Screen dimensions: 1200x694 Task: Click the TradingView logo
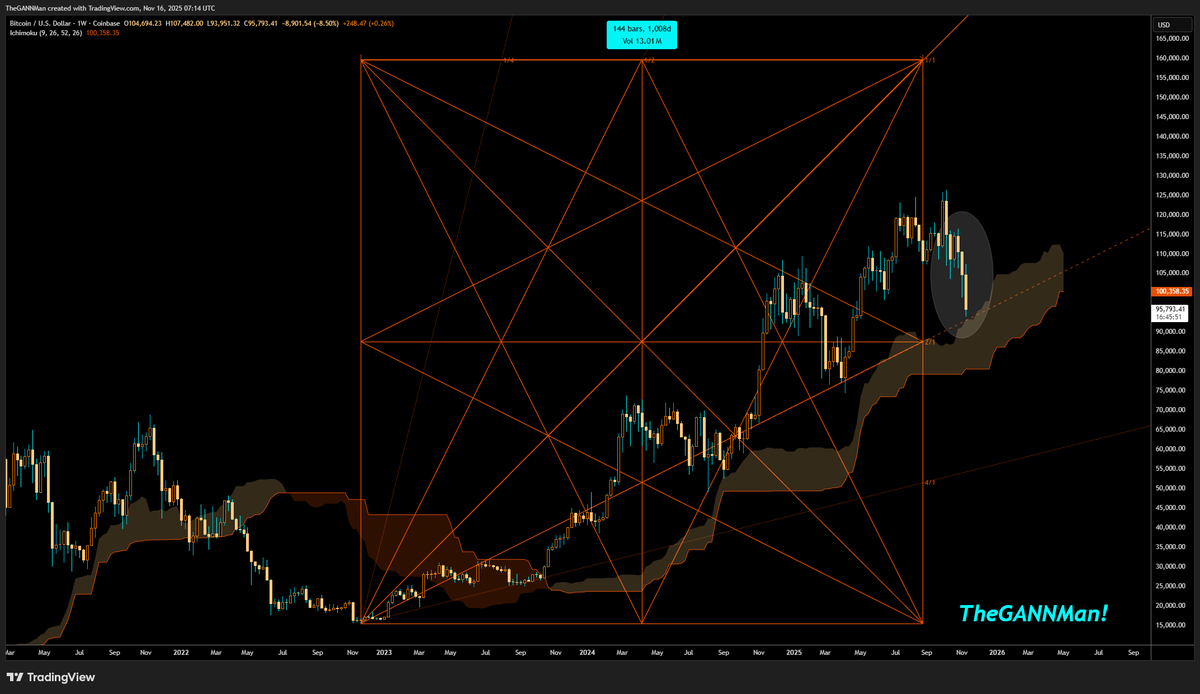click(x=52, y=677)
